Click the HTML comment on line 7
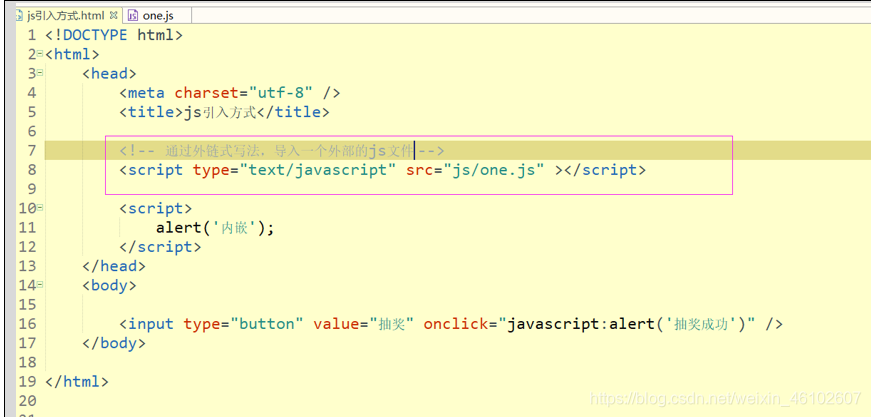The image size is (871, 417). click(x=282, y=150)
